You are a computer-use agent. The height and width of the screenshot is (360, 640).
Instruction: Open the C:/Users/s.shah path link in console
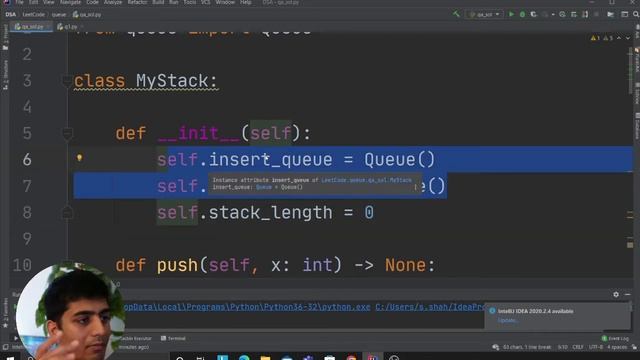tap(429, 307)
